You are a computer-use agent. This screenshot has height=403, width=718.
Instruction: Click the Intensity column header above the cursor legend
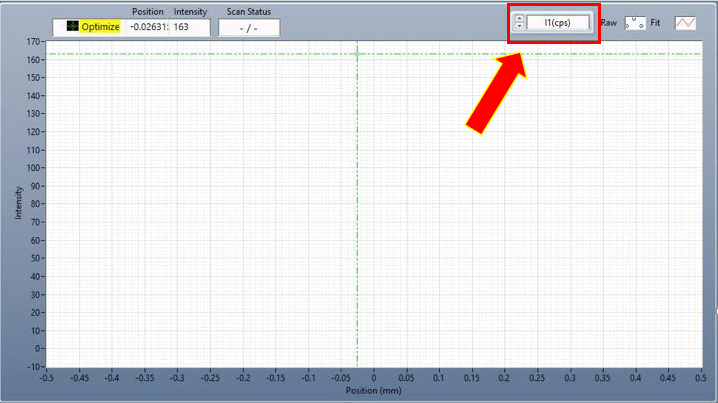[x=190, y=11]
